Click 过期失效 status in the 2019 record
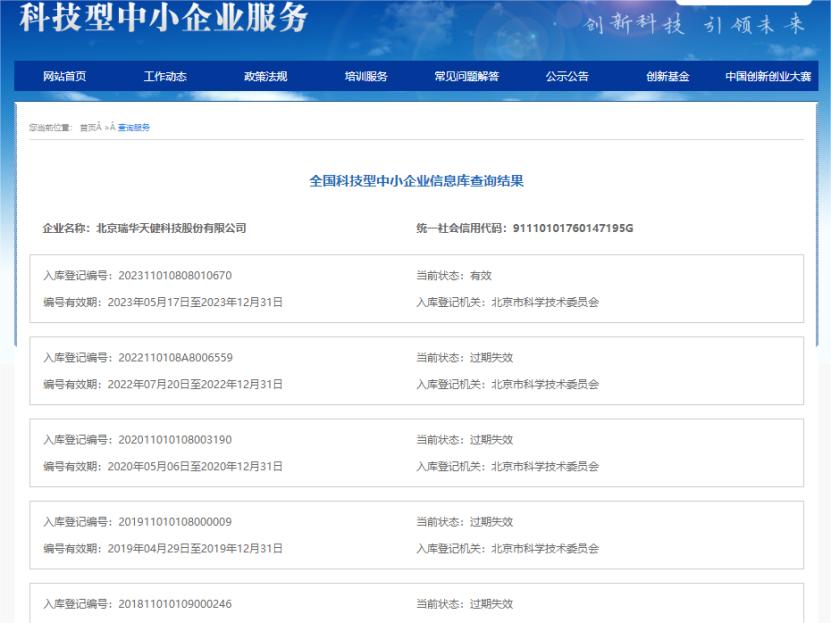831x623 pixels. click(491, 522)
